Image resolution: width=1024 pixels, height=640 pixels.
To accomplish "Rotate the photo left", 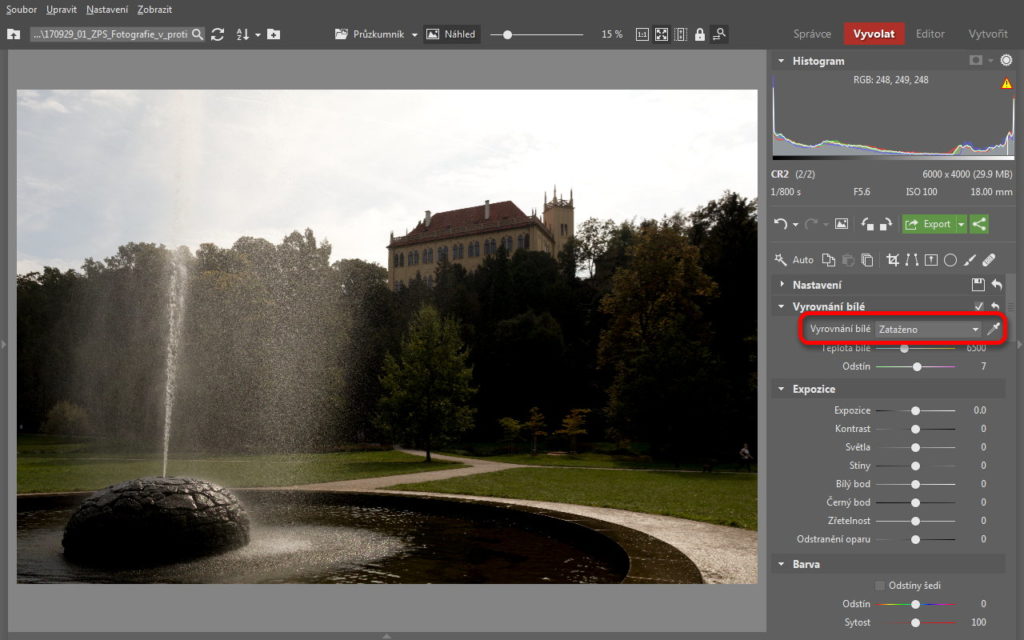I will pyautogui.click(x=867, y=224).
